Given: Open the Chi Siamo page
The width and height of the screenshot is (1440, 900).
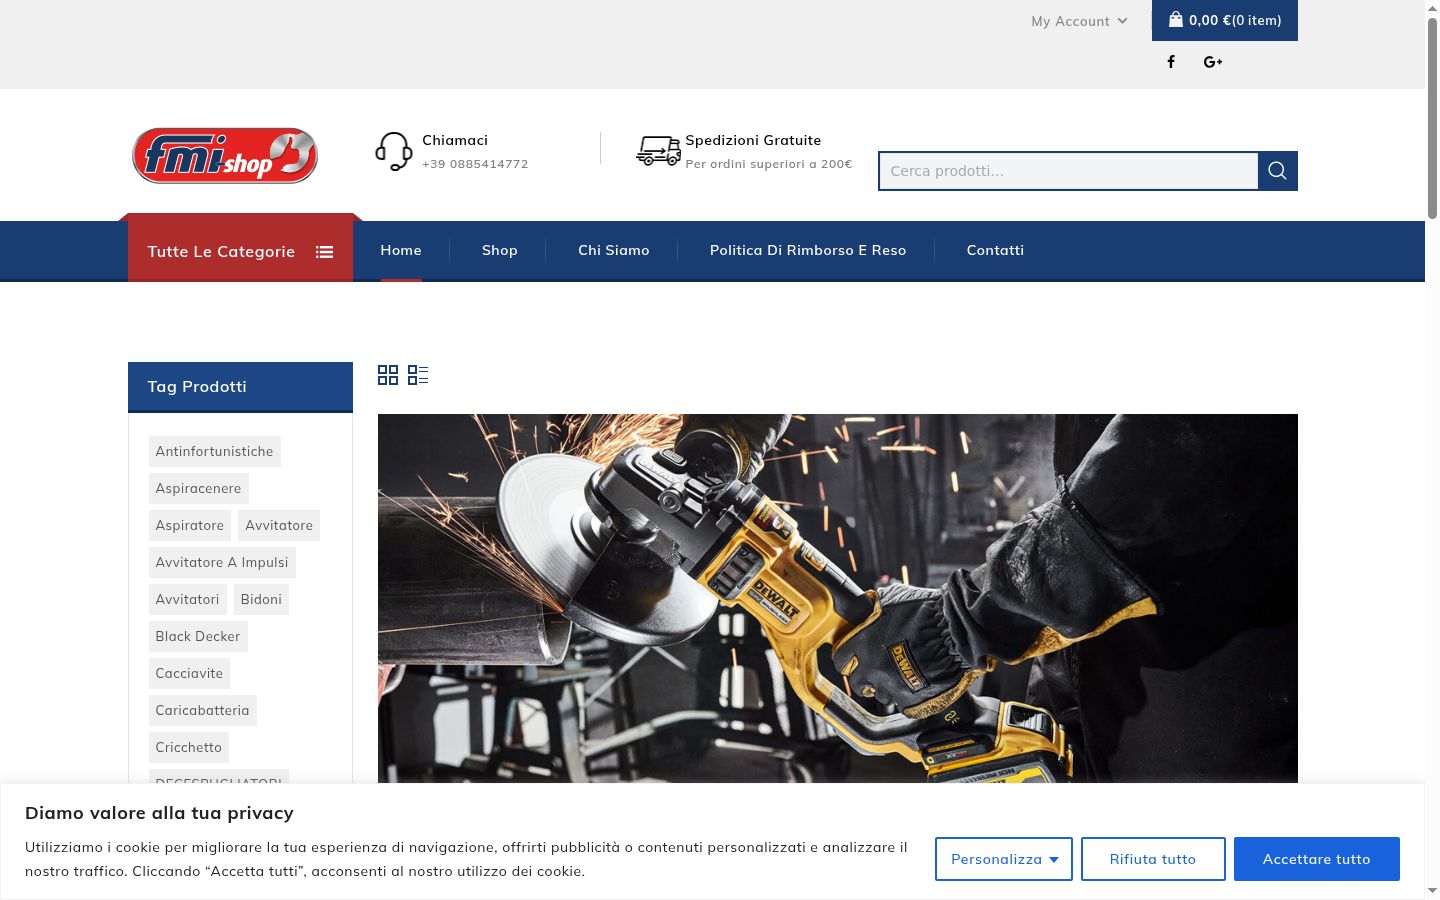Looking at the screenshot, I should 614,250.
